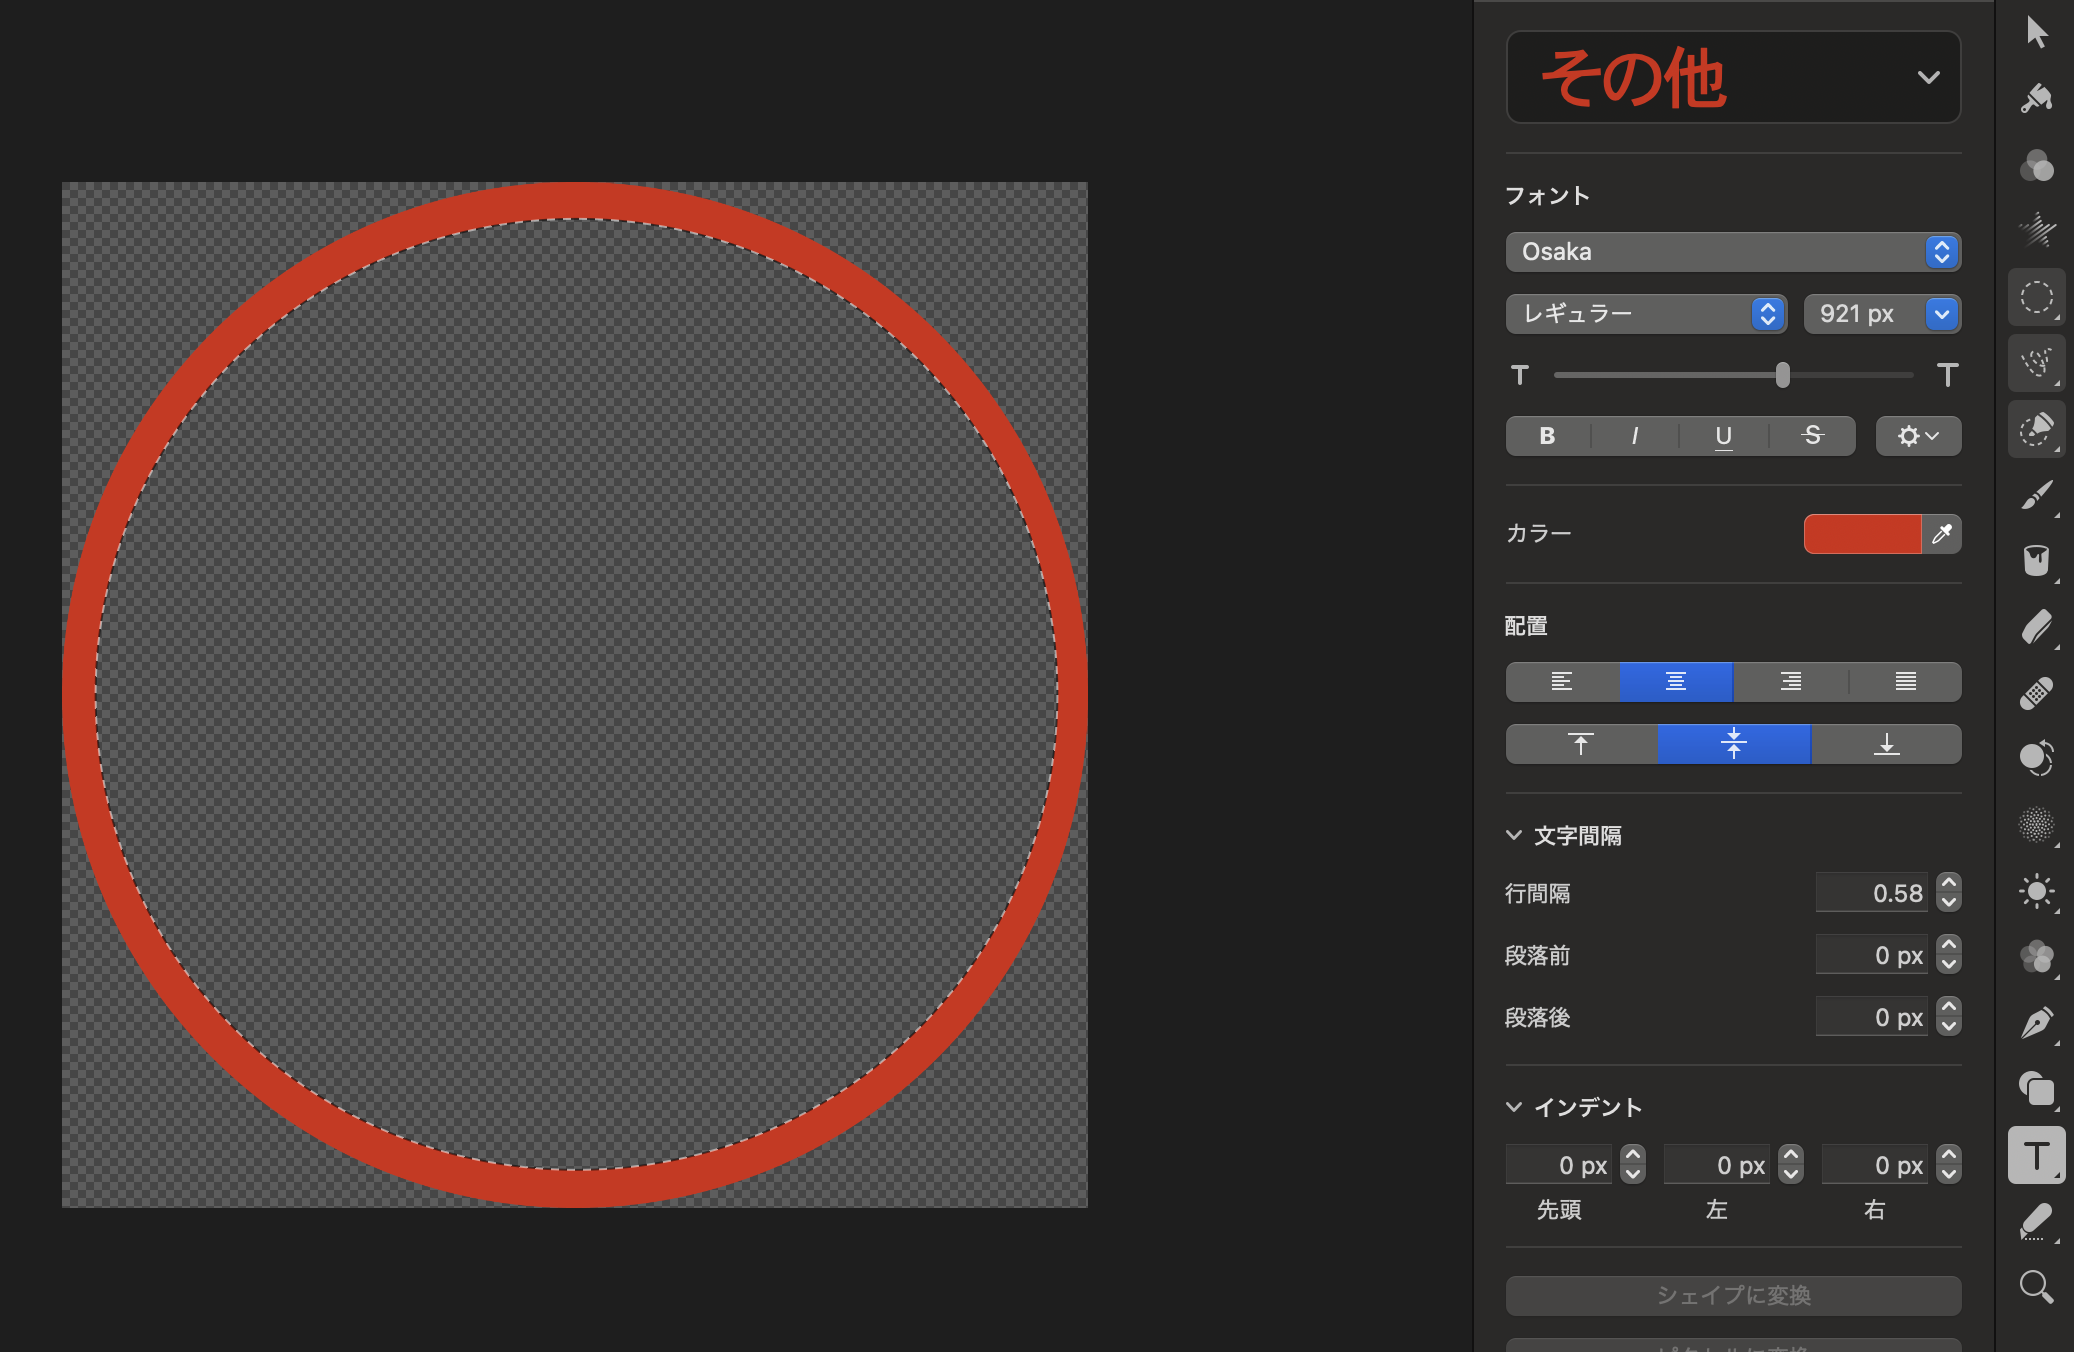Align text vertically to middle
Image resolution: width=2074 pixels, height=1352 pixels.
click(x=1734, y=744)
